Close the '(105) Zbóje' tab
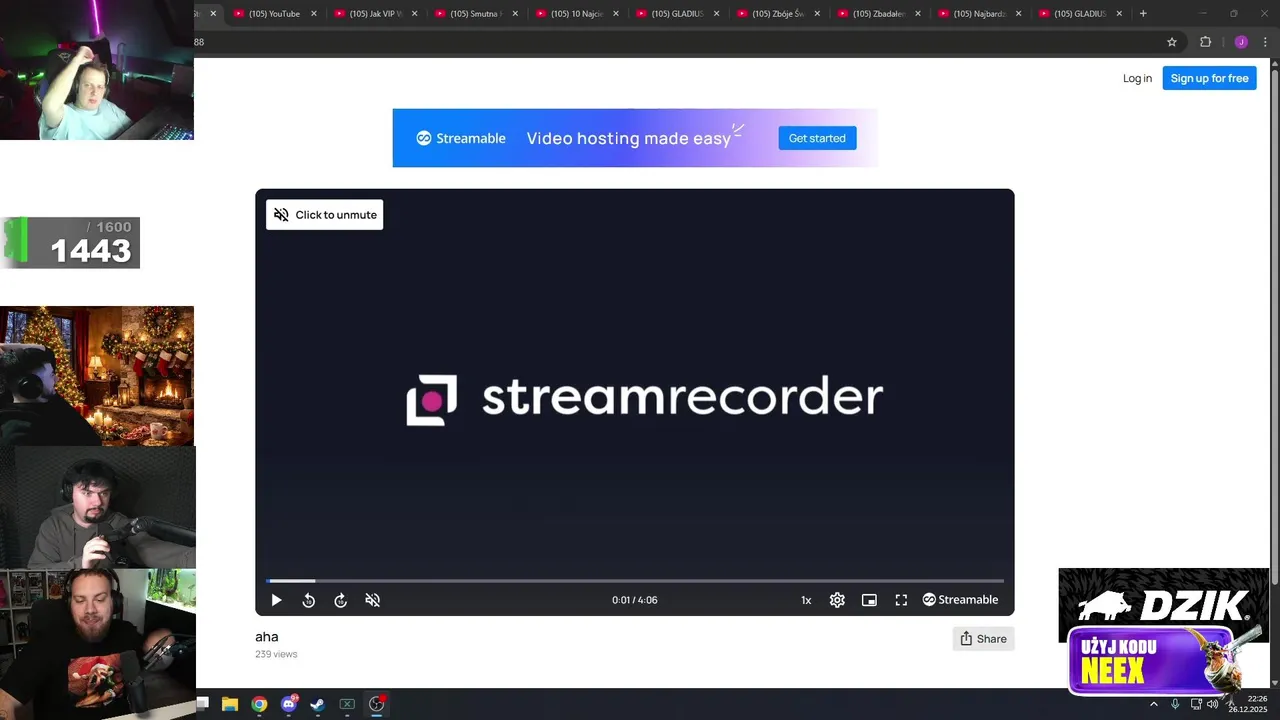Viewport: 1280px width, 720px height. click(x=817, y=14)
